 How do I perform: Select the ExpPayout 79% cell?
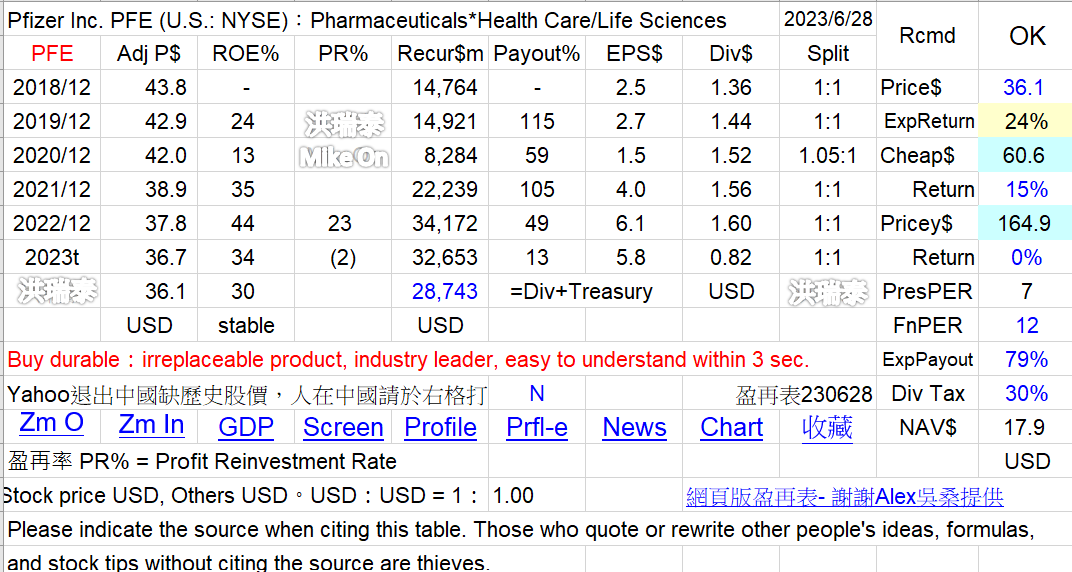(1026, 359)
